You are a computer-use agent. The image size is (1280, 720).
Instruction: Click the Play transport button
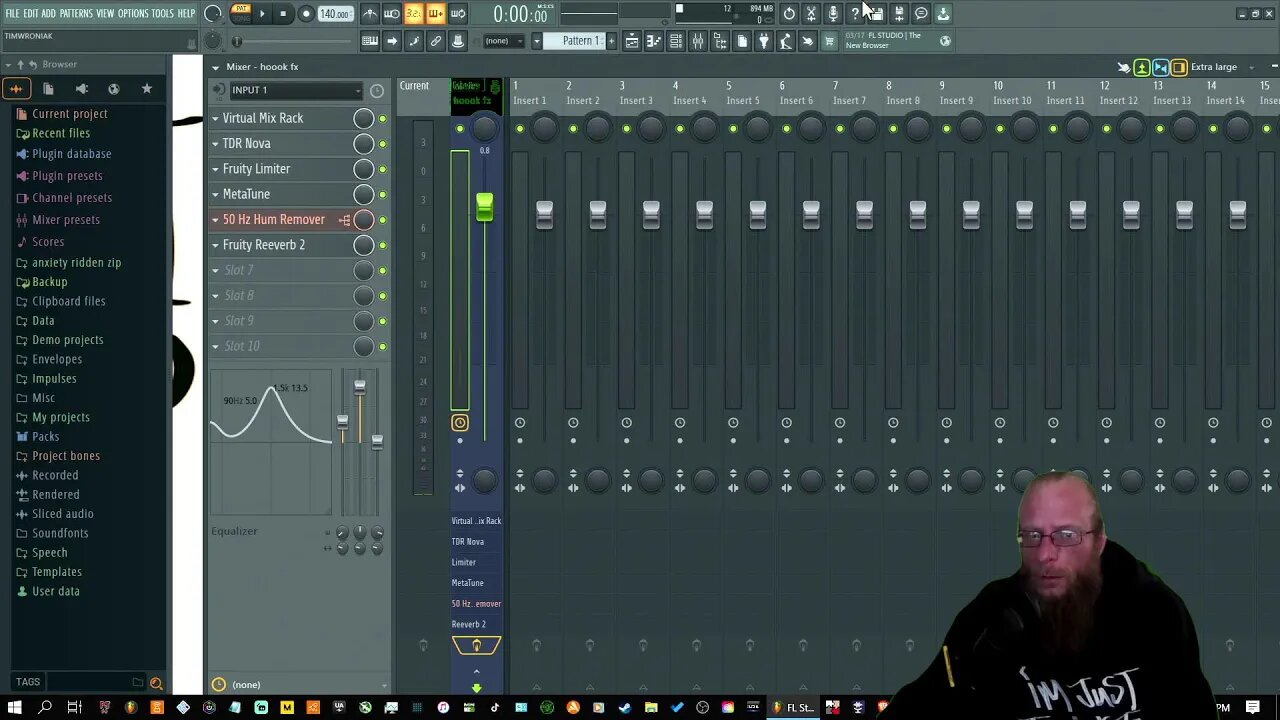262,14
